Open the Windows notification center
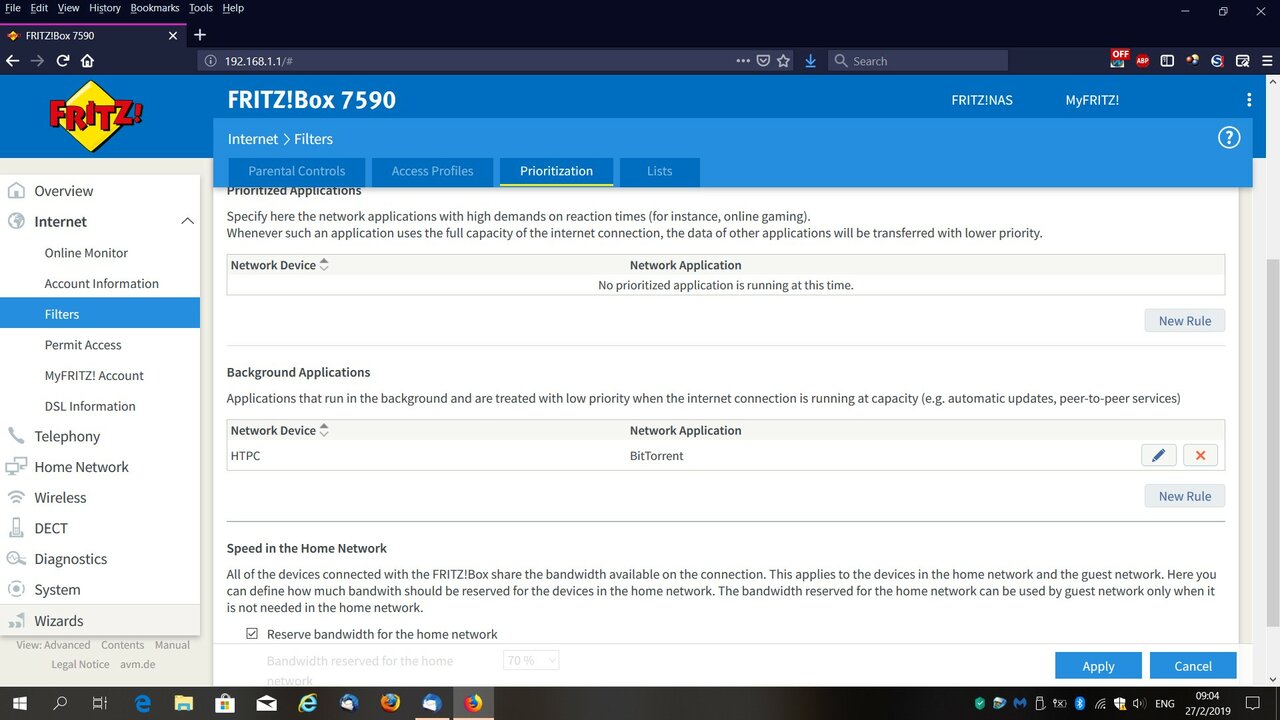The image size is (1280, 720). [1253, 703]
